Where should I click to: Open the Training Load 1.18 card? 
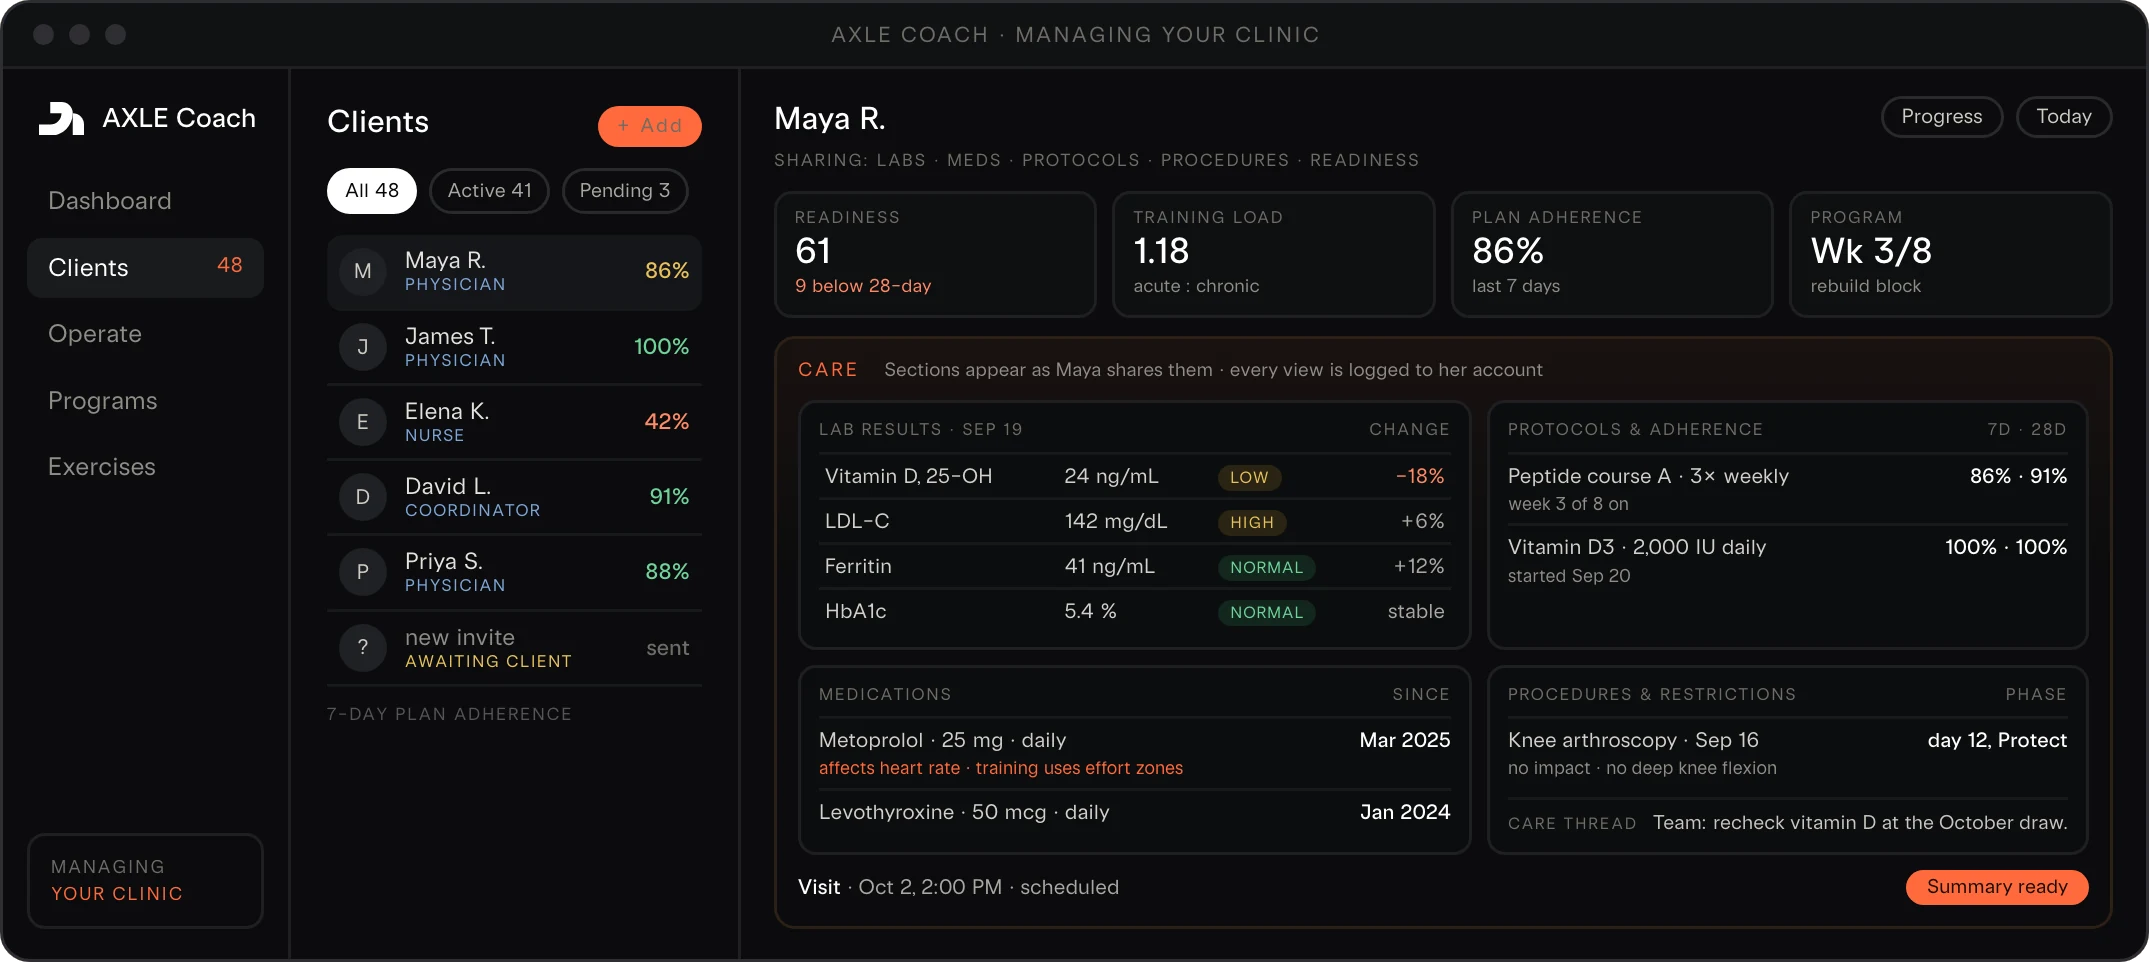click(1273, 254)
